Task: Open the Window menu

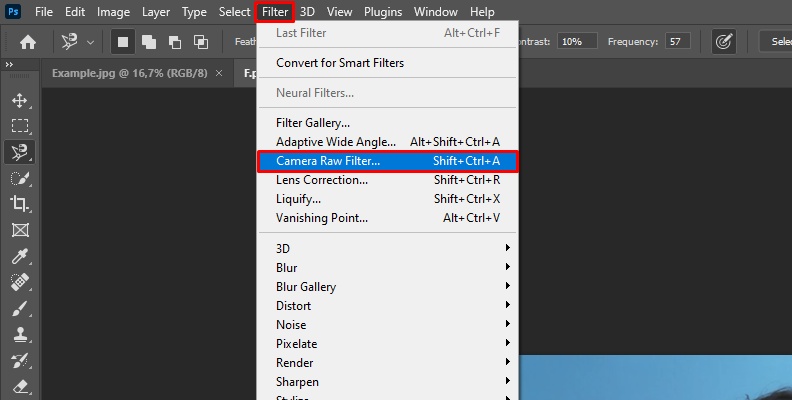Action: (x=435, y=12)
